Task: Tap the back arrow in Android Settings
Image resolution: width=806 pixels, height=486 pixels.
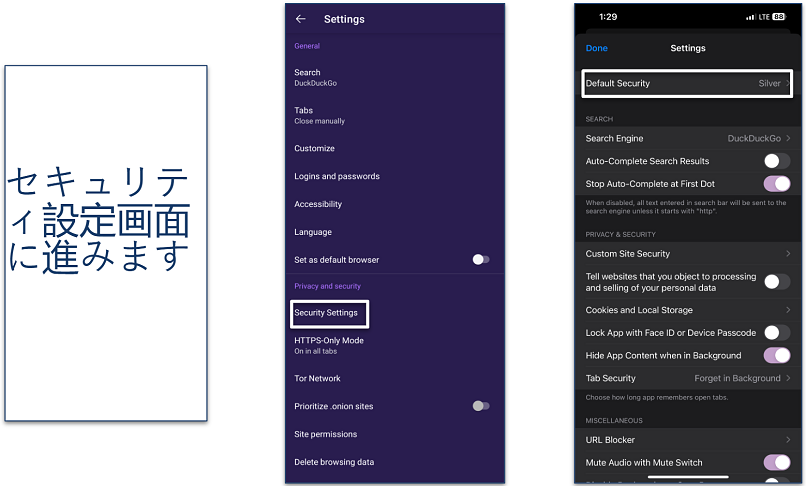Action: (301, 19)
